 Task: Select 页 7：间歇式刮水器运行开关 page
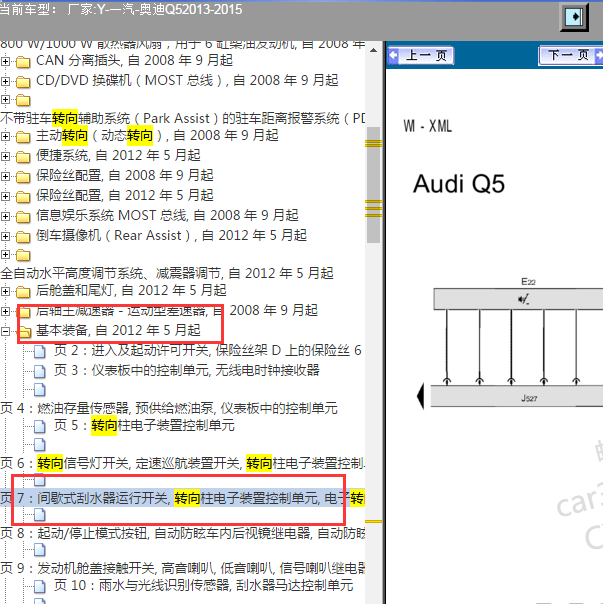(x=182, y=498)
